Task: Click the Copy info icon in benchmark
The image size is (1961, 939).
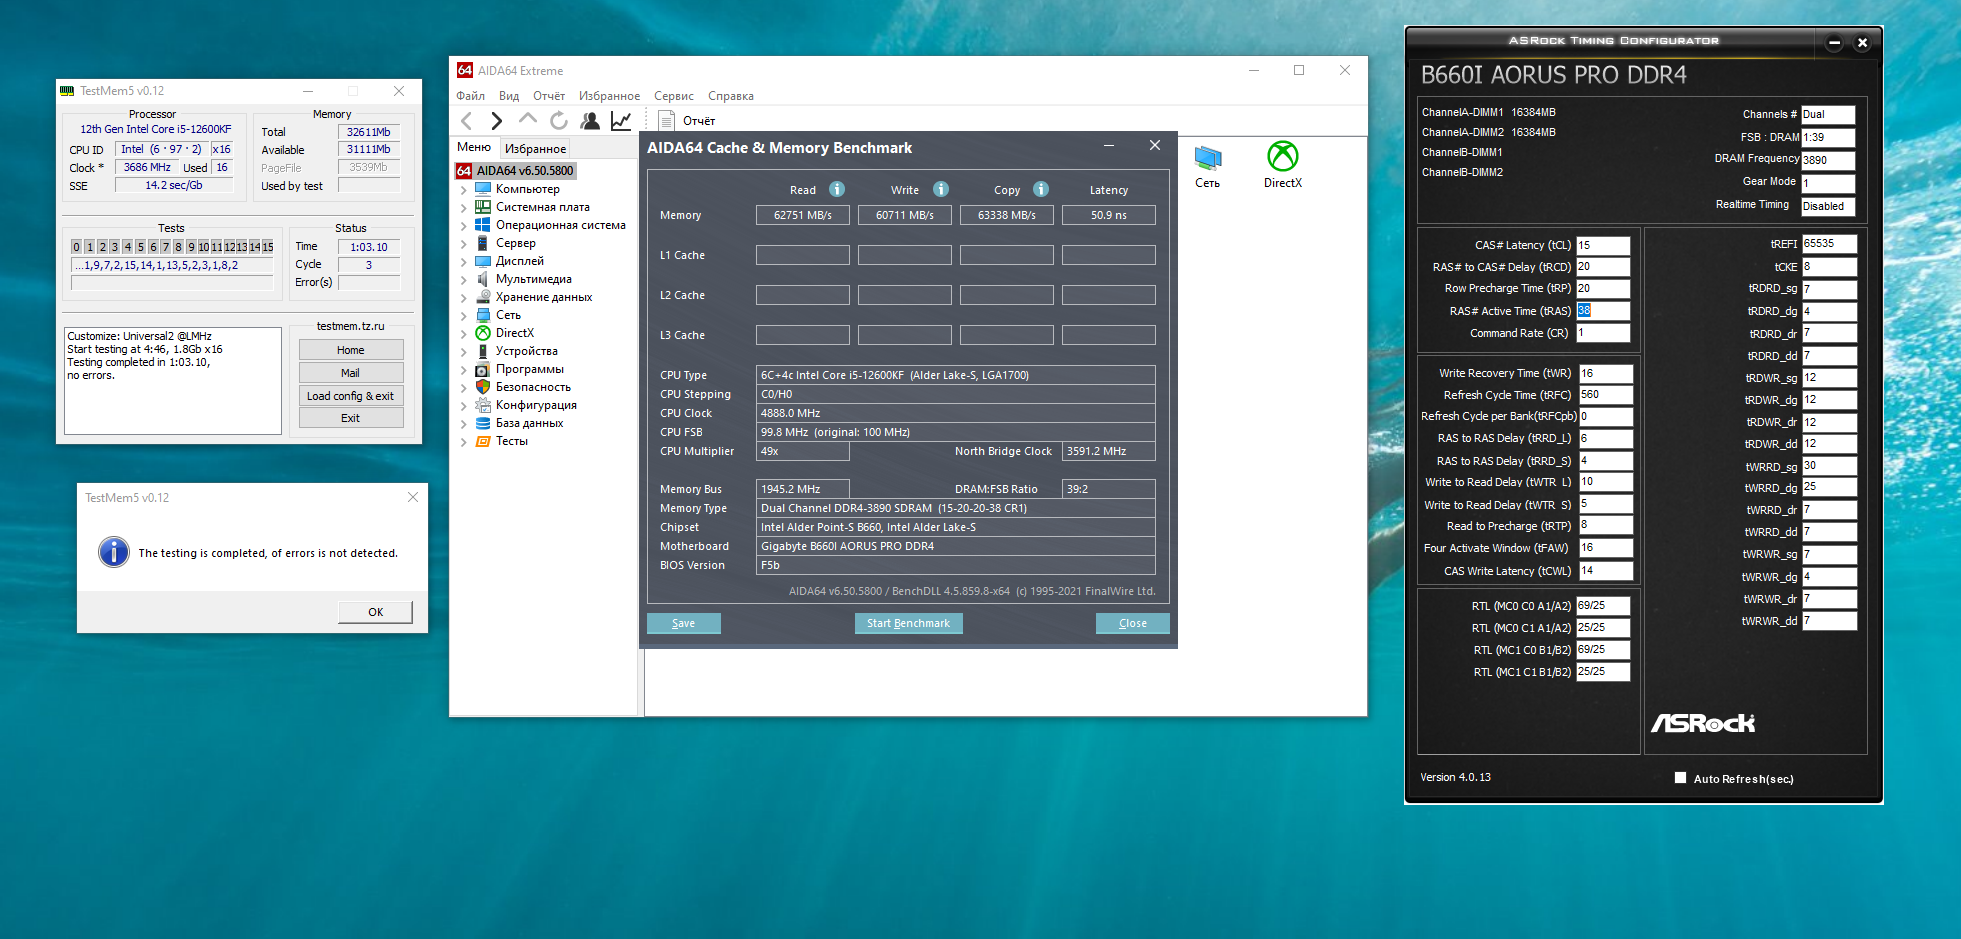Action: pyautogui.click(x=1041, y=189)
